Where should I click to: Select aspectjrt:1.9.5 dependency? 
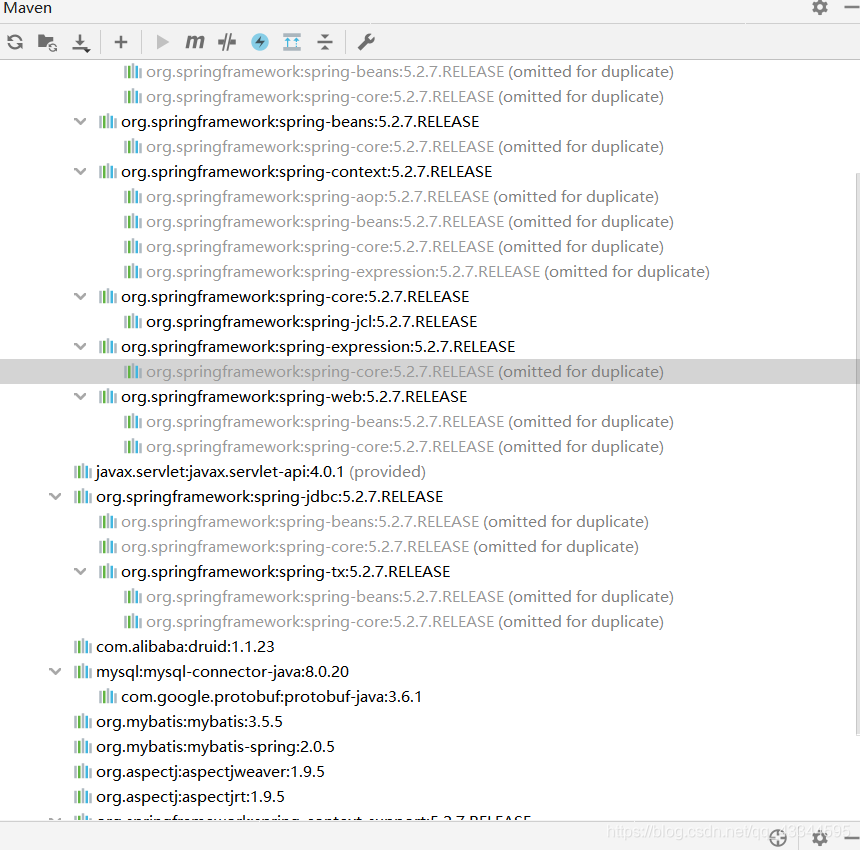190,797
